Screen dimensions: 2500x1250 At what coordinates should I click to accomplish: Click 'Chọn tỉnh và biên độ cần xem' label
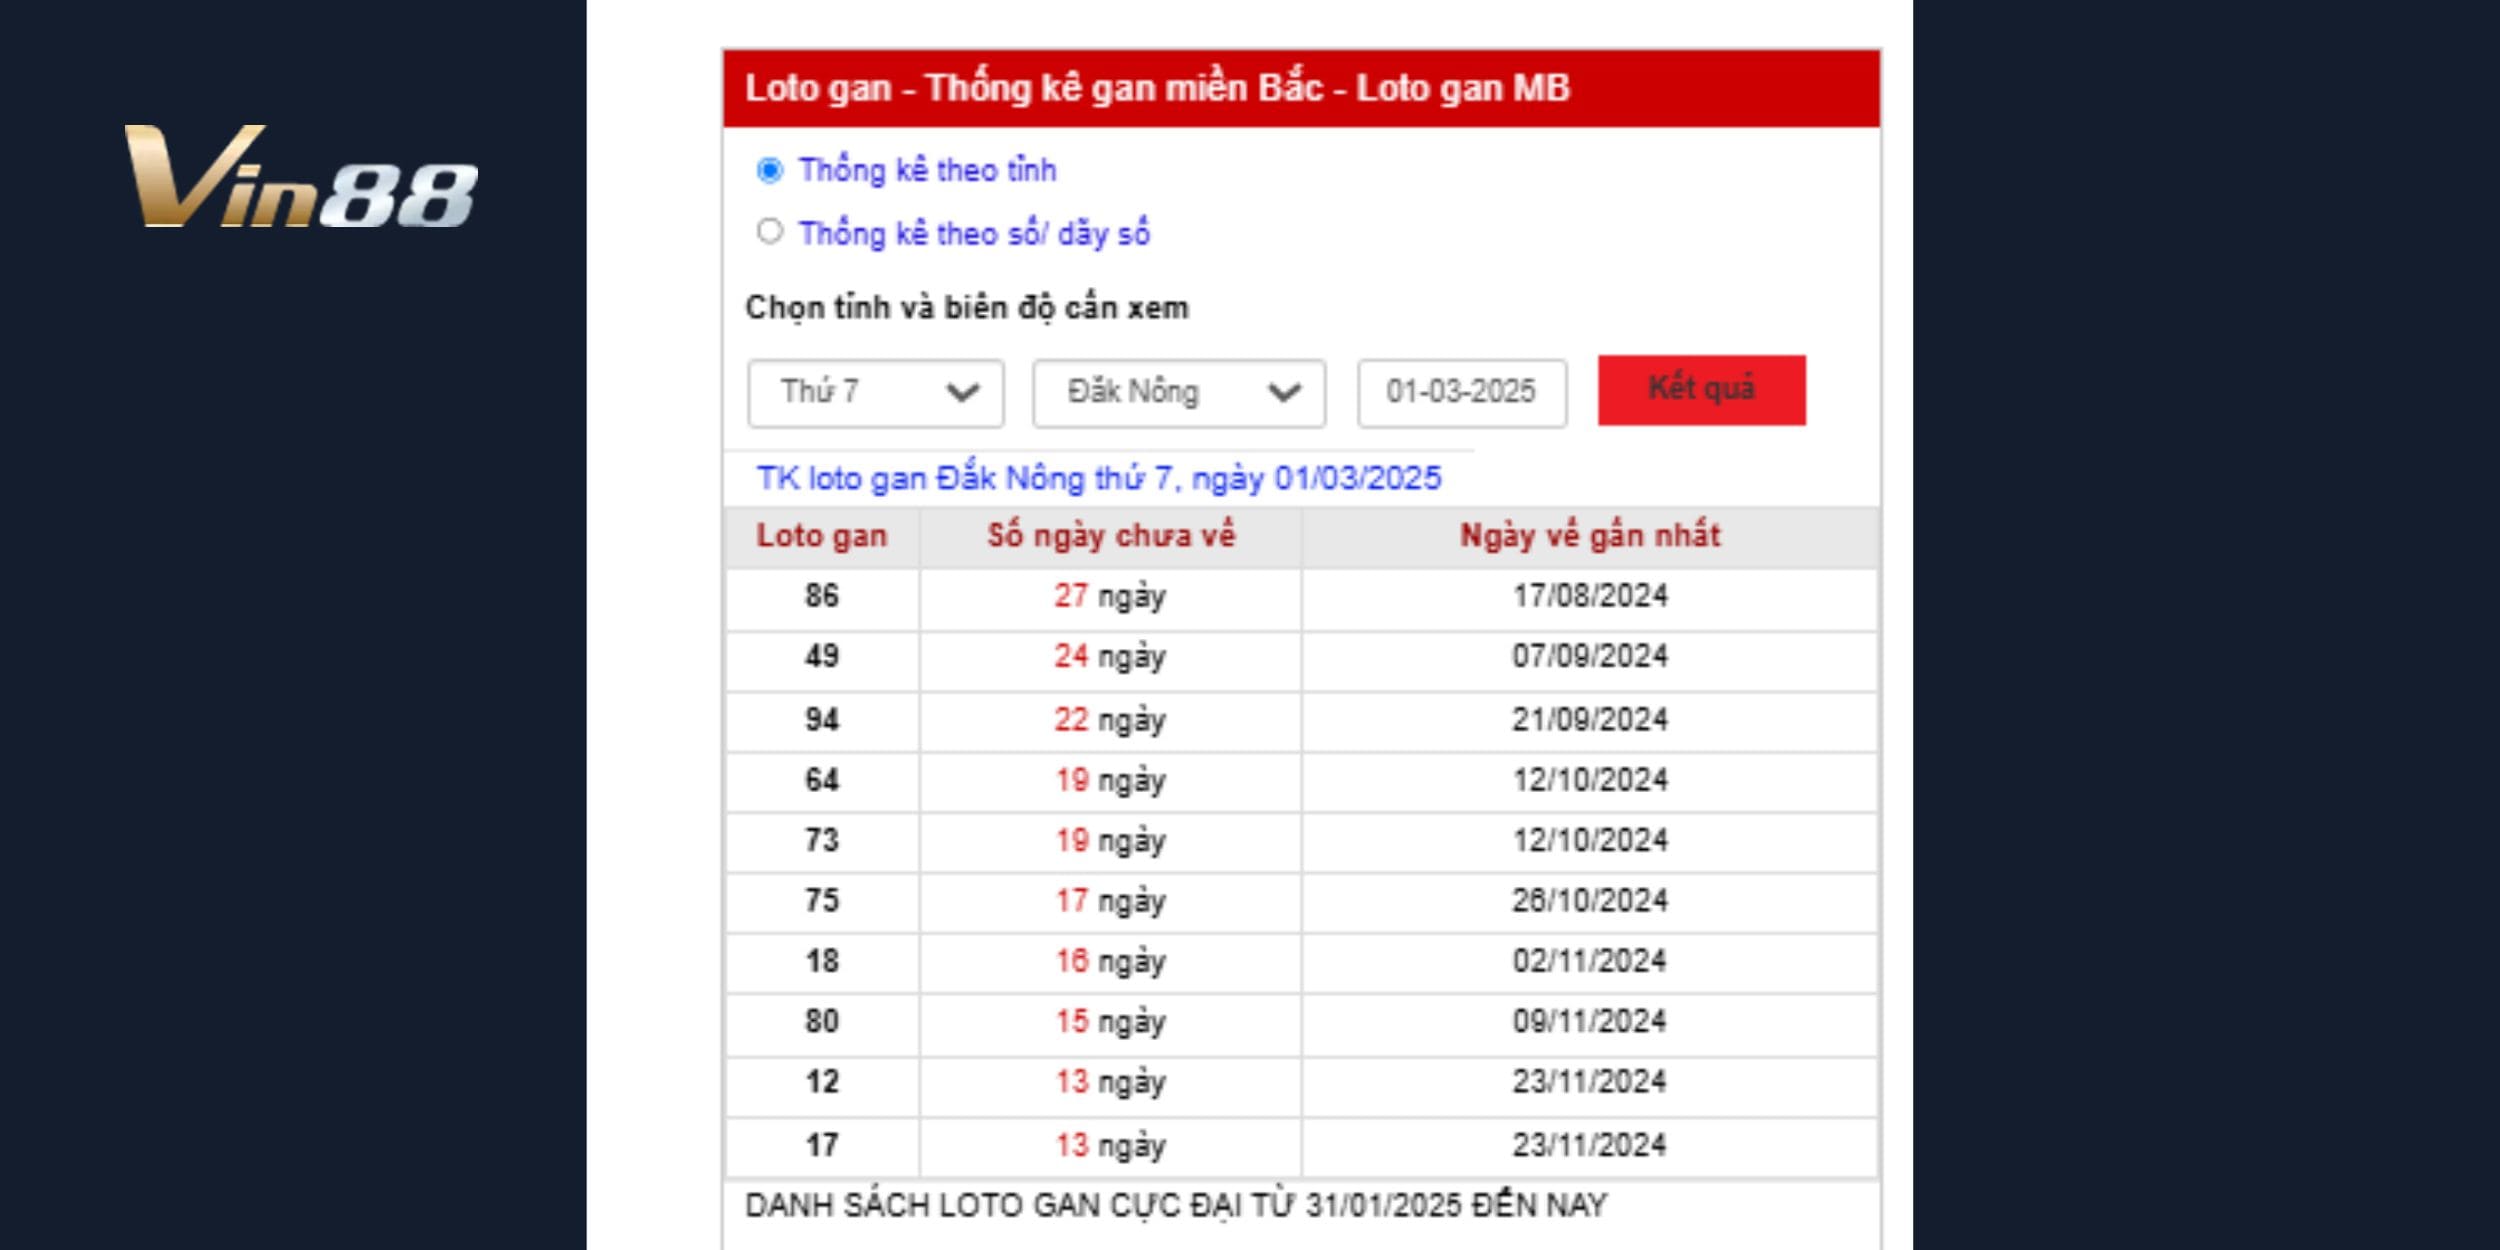[x=967, y=308]
